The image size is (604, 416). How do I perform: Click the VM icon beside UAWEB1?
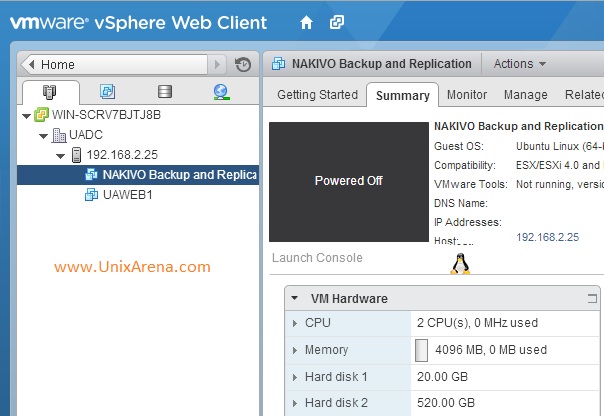tap(91, 195)
